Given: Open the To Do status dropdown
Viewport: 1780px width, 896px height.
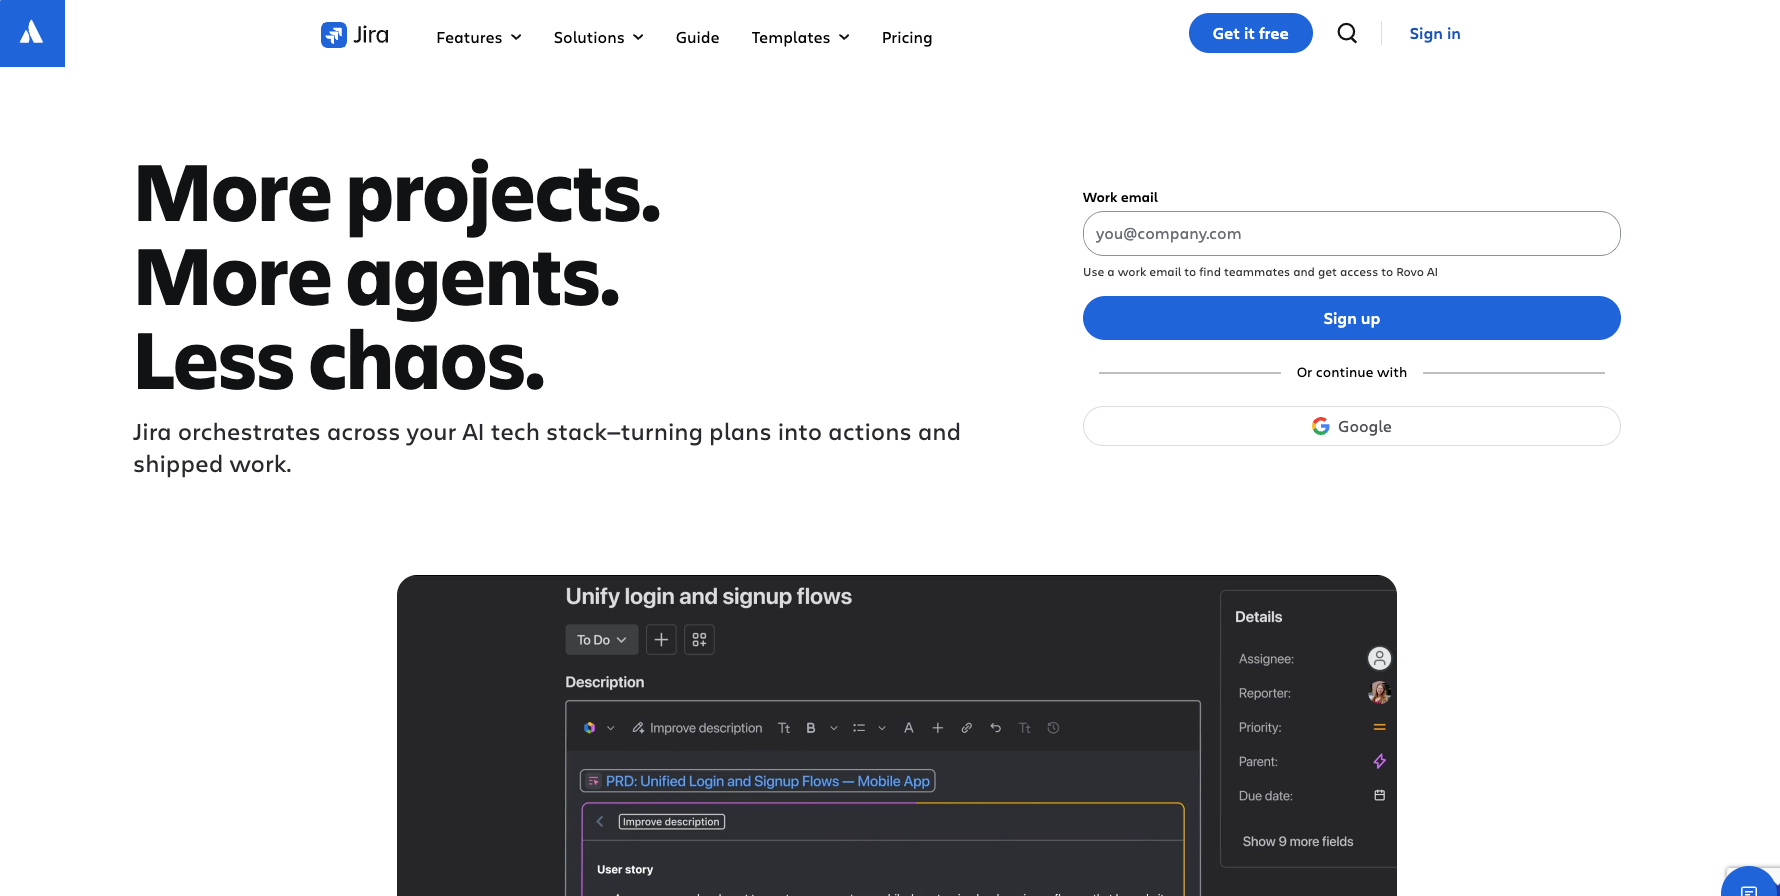Looking at the screenshot, I should click(x=602, y=639).
